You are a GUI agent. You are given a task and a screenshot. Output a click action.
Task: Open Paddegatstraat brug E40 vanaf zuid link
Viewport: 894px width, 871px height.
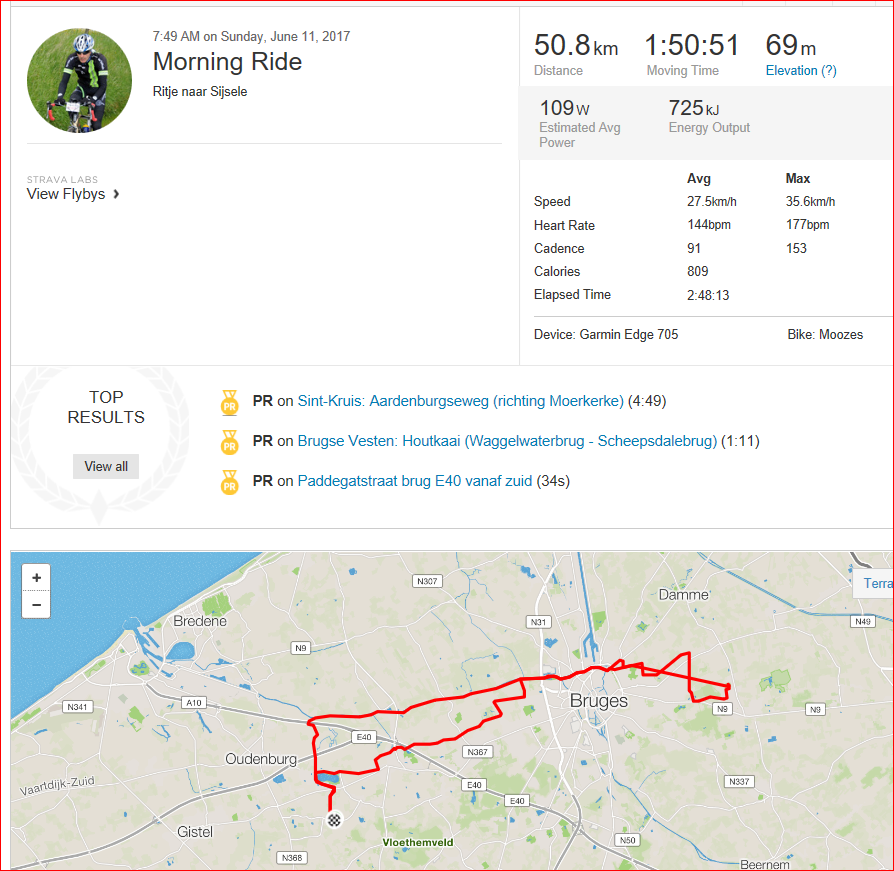pyautogui.click(x=415, y=481)
